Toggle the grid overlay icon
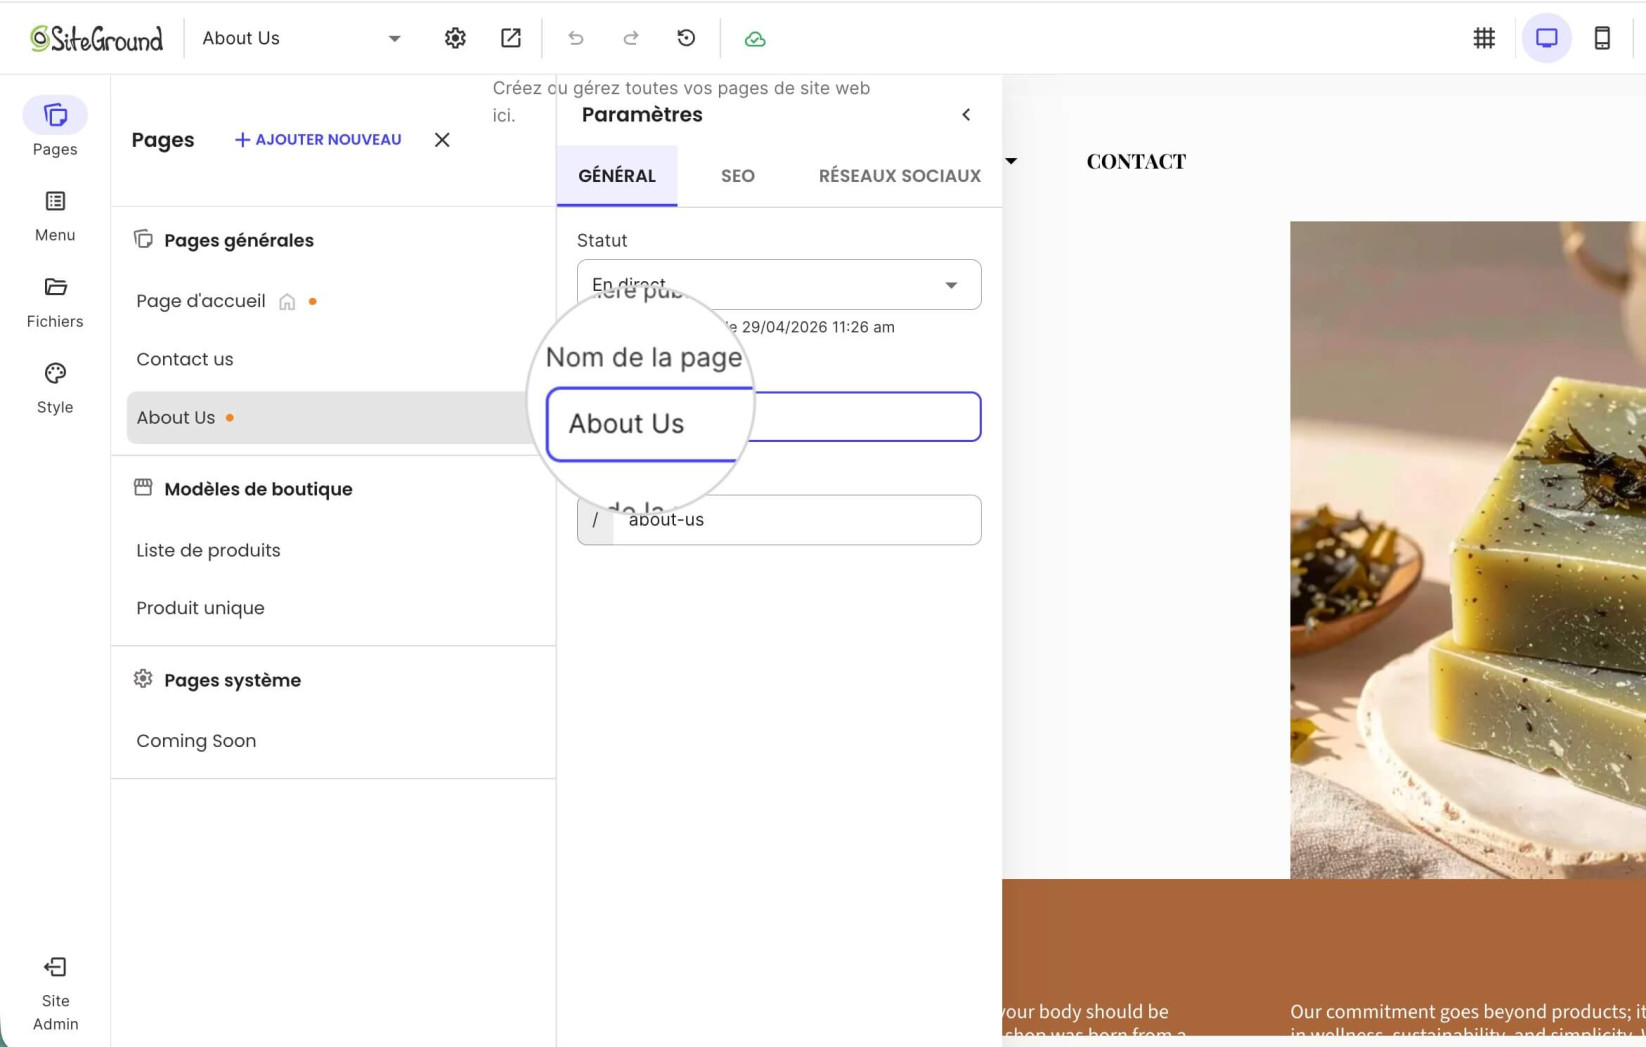Image resolution: width=1646 pixels, height=1047 pixels. [1484, 38]
